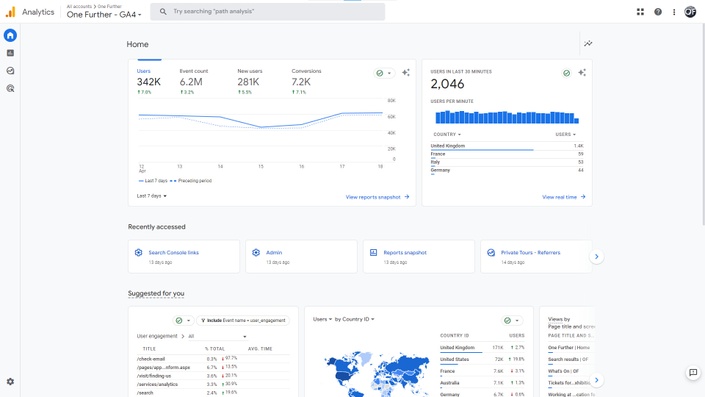The height and width of the screenshot is (397, 705).
Task: Click United States in Country ID table
Action: pyautogui.click(x=454, y=359)
